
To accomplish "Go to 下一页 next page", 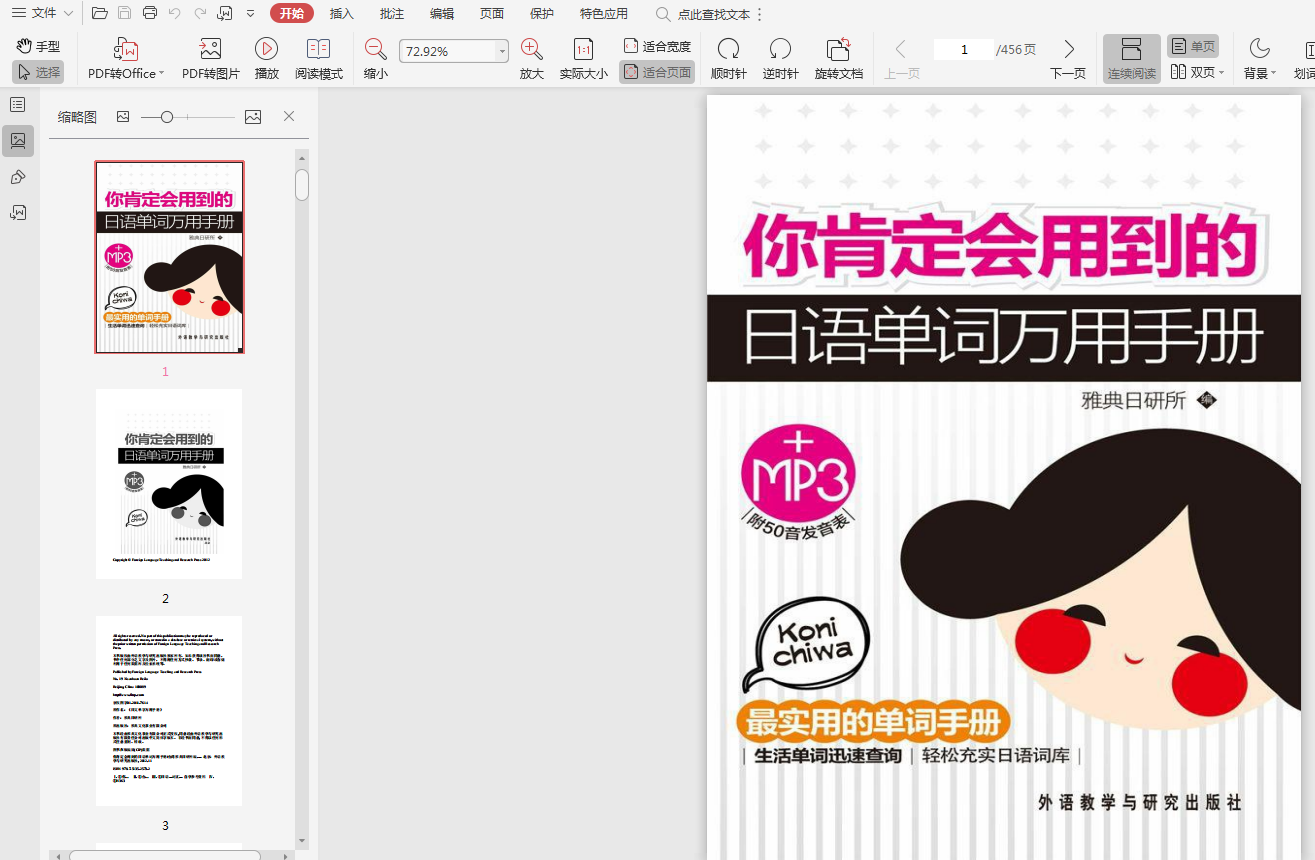I will (x=1068, y=59).
